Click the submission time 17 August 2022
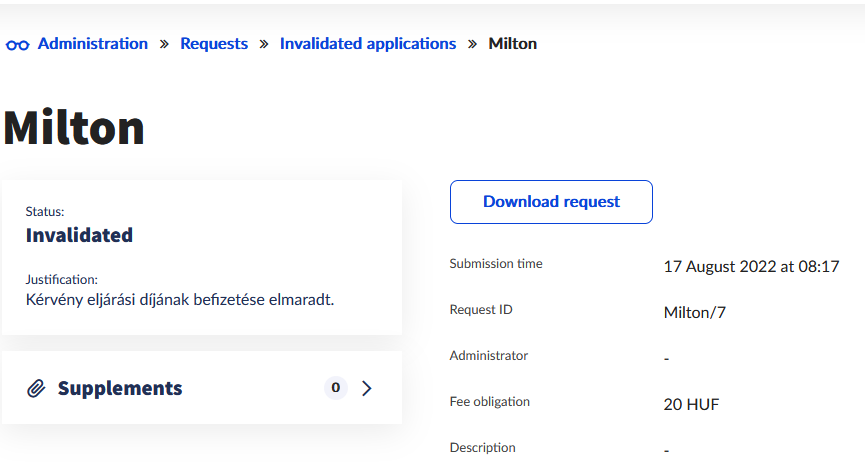Image resolution: width=865 pixels, height=473 pixels. tap(751, 267)
